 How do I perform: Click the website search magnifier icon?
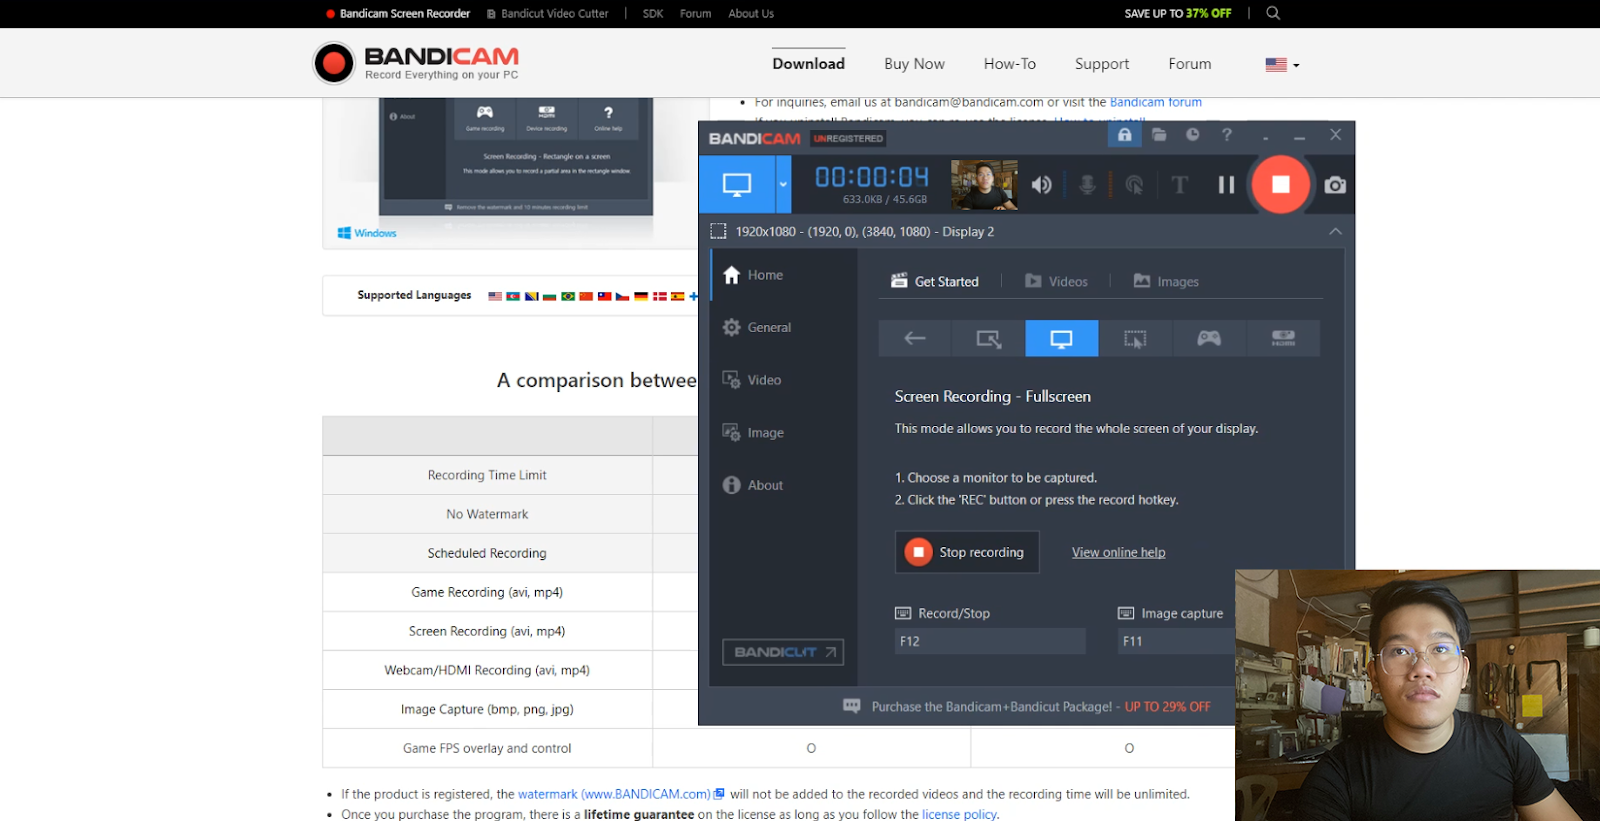pyautogui.click(x=1273, y=13)
